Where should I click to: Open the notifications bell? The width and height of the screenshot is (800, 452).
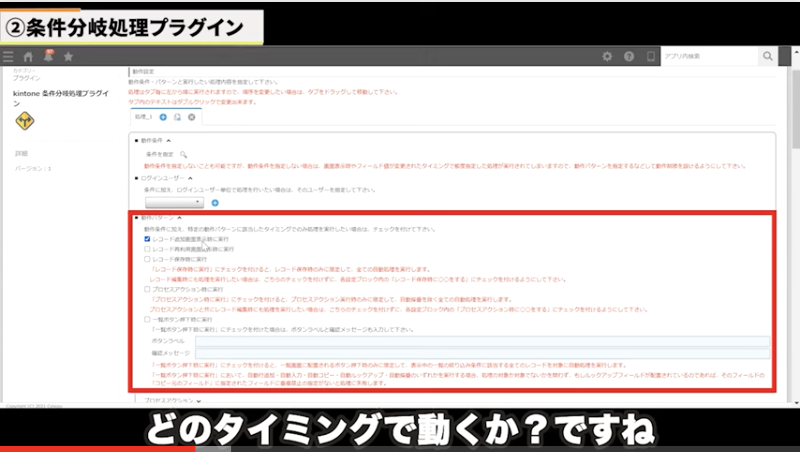(x=48, y=56)
